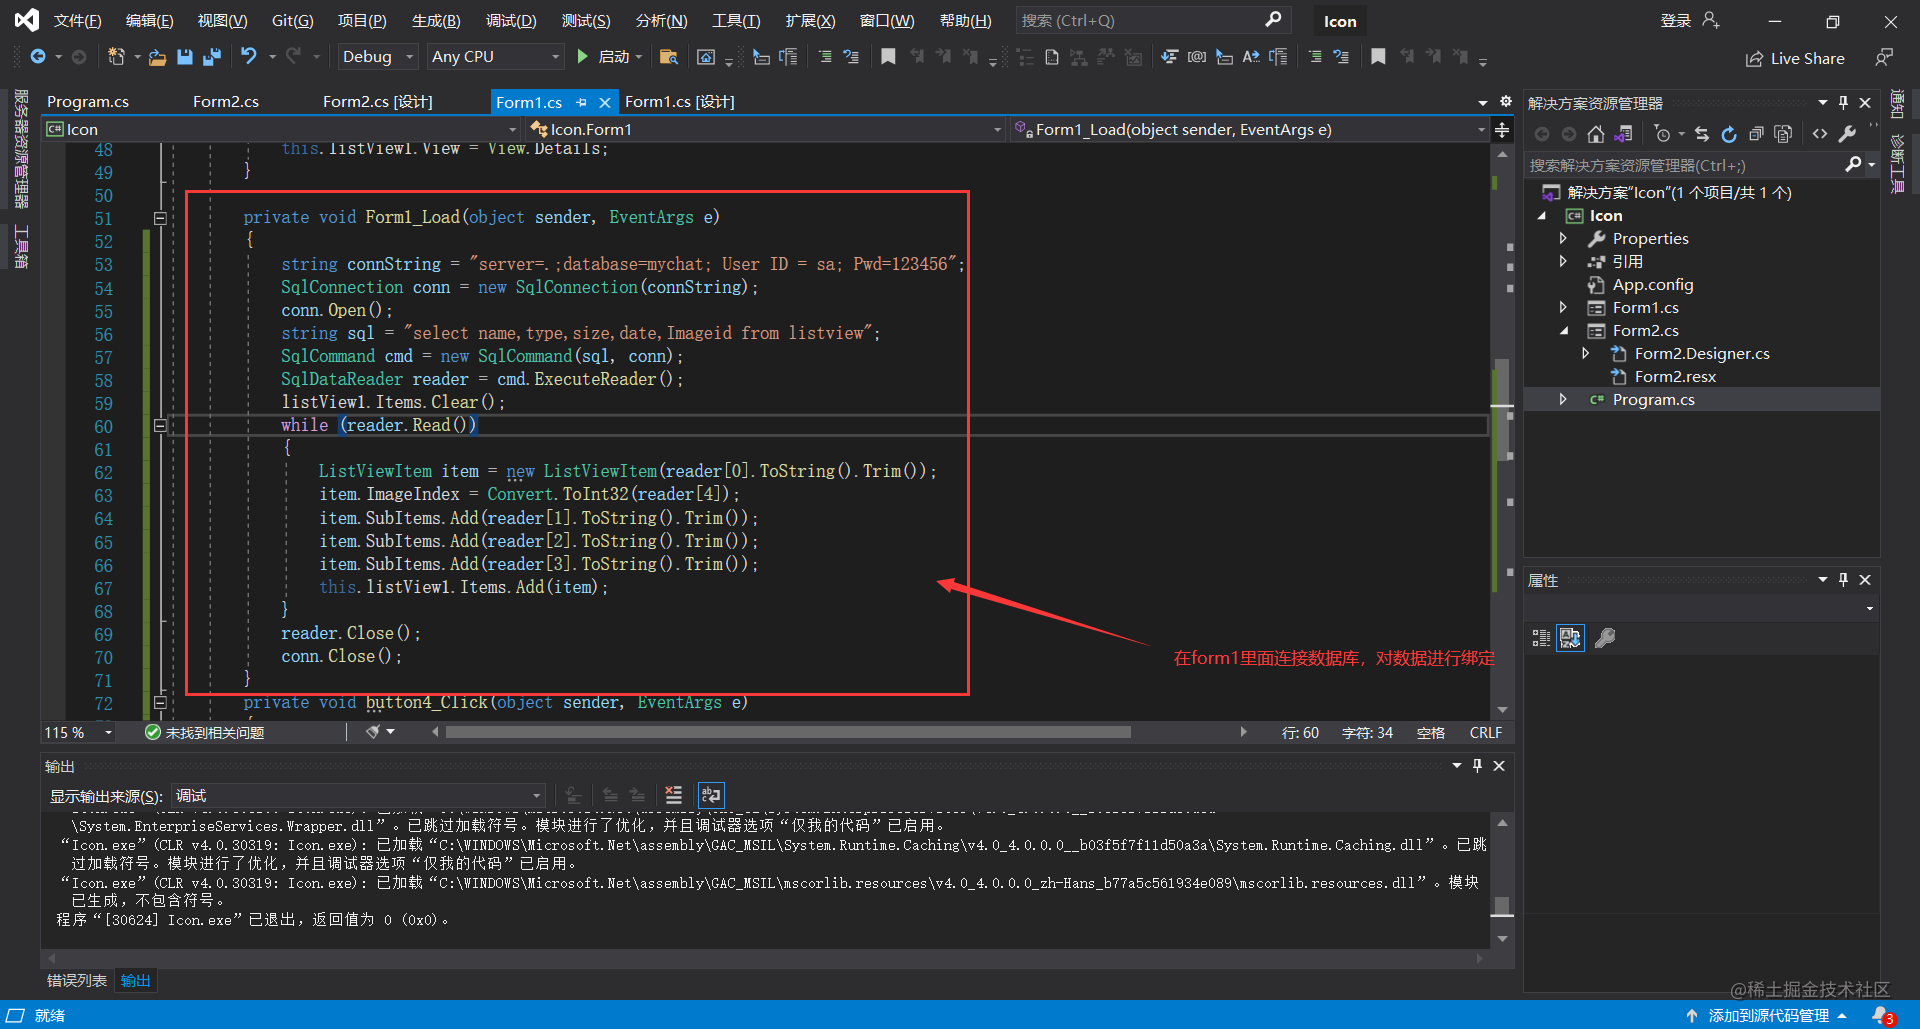
Task: Expand the Program.cs node in solution tree
Action: (x=1563, y=400)
